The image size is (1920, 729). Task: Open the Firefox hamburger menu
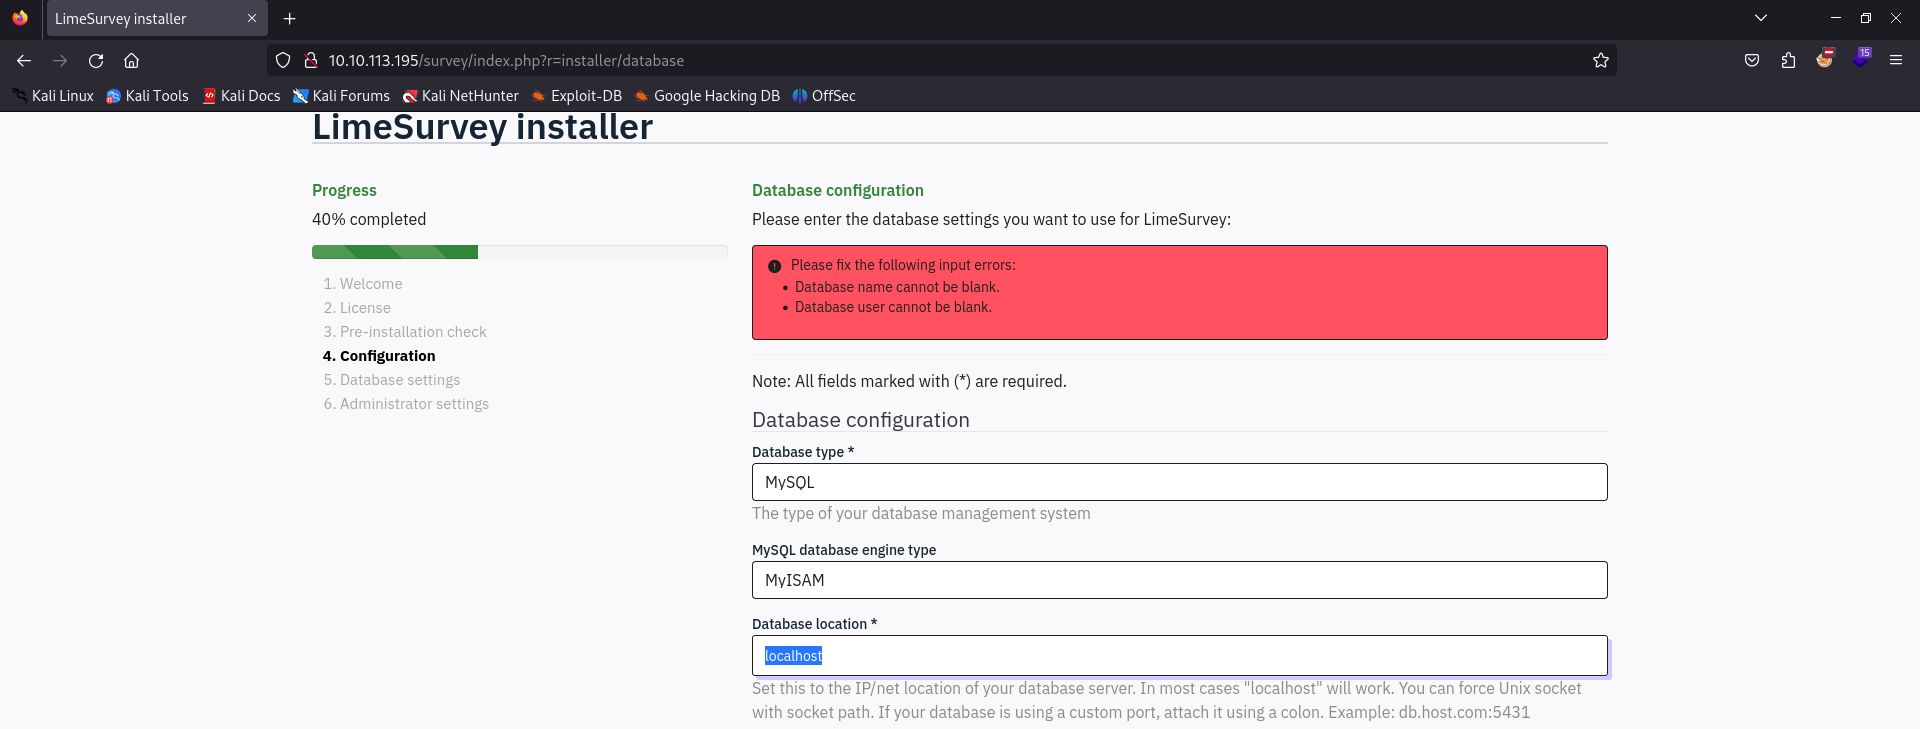(1895, 60)
